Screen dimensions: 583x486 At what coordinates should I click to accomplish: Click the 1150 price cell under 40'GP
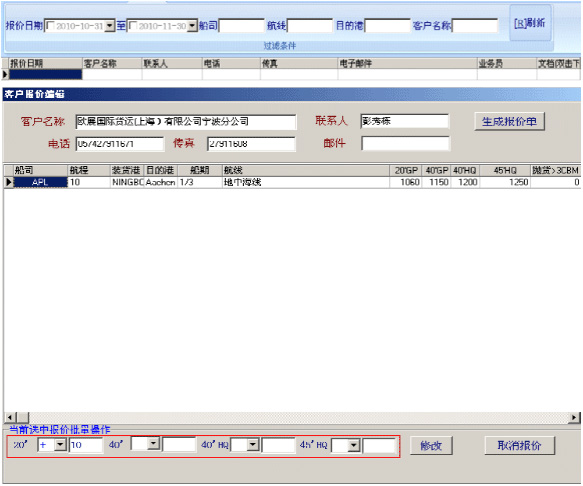click(436, 182)
